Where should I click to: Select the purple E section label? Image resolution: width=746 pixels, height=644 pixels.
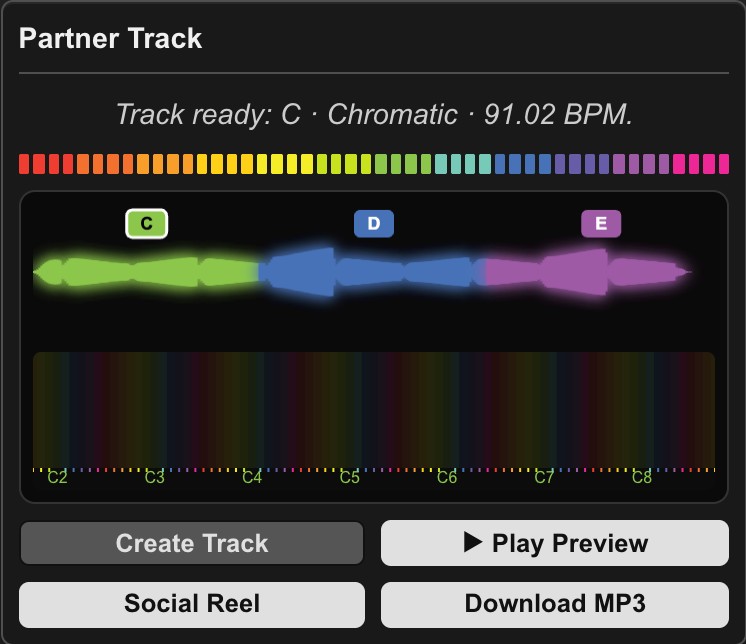click(601, 224)
